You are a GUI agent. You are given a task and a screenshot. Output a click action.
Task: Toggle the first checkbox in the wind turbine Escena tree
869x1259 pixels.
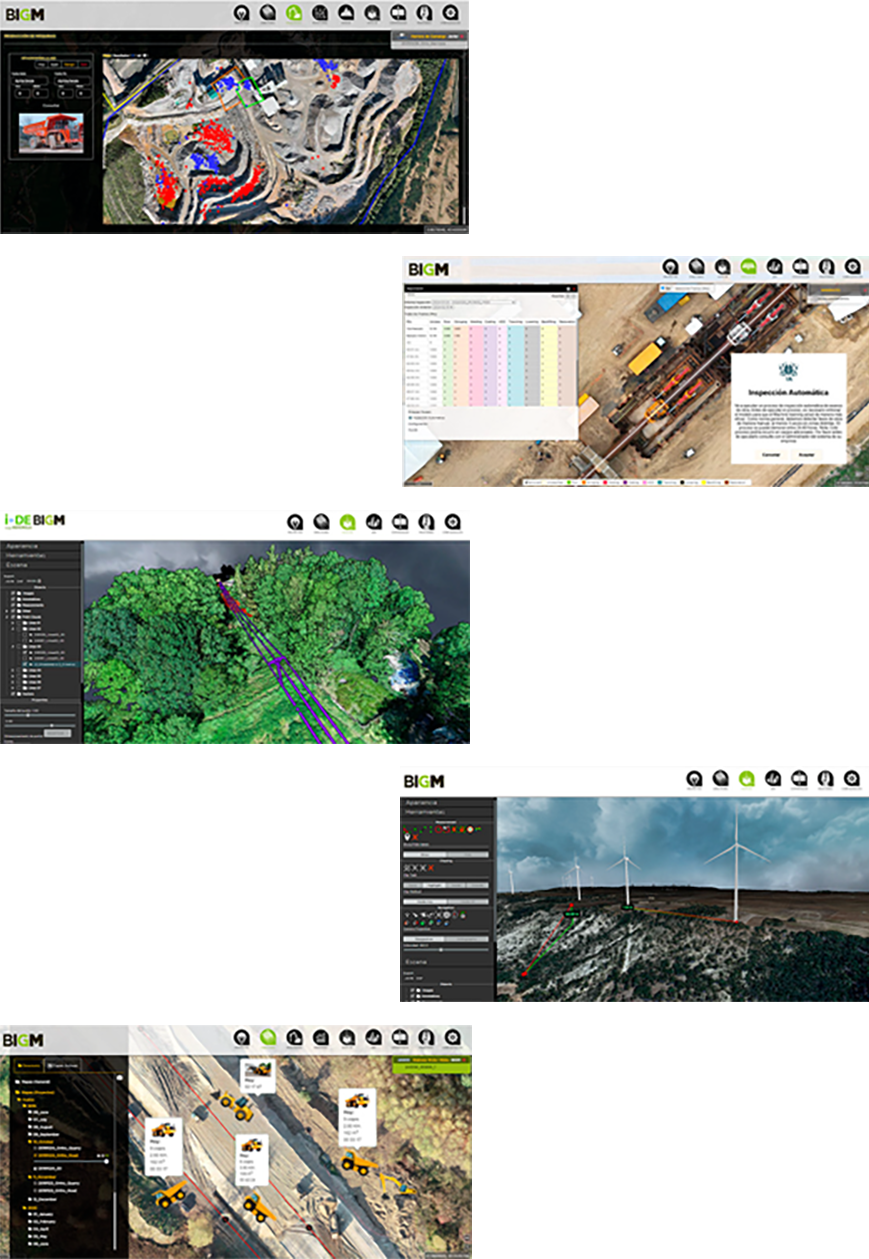click(414, 989)
